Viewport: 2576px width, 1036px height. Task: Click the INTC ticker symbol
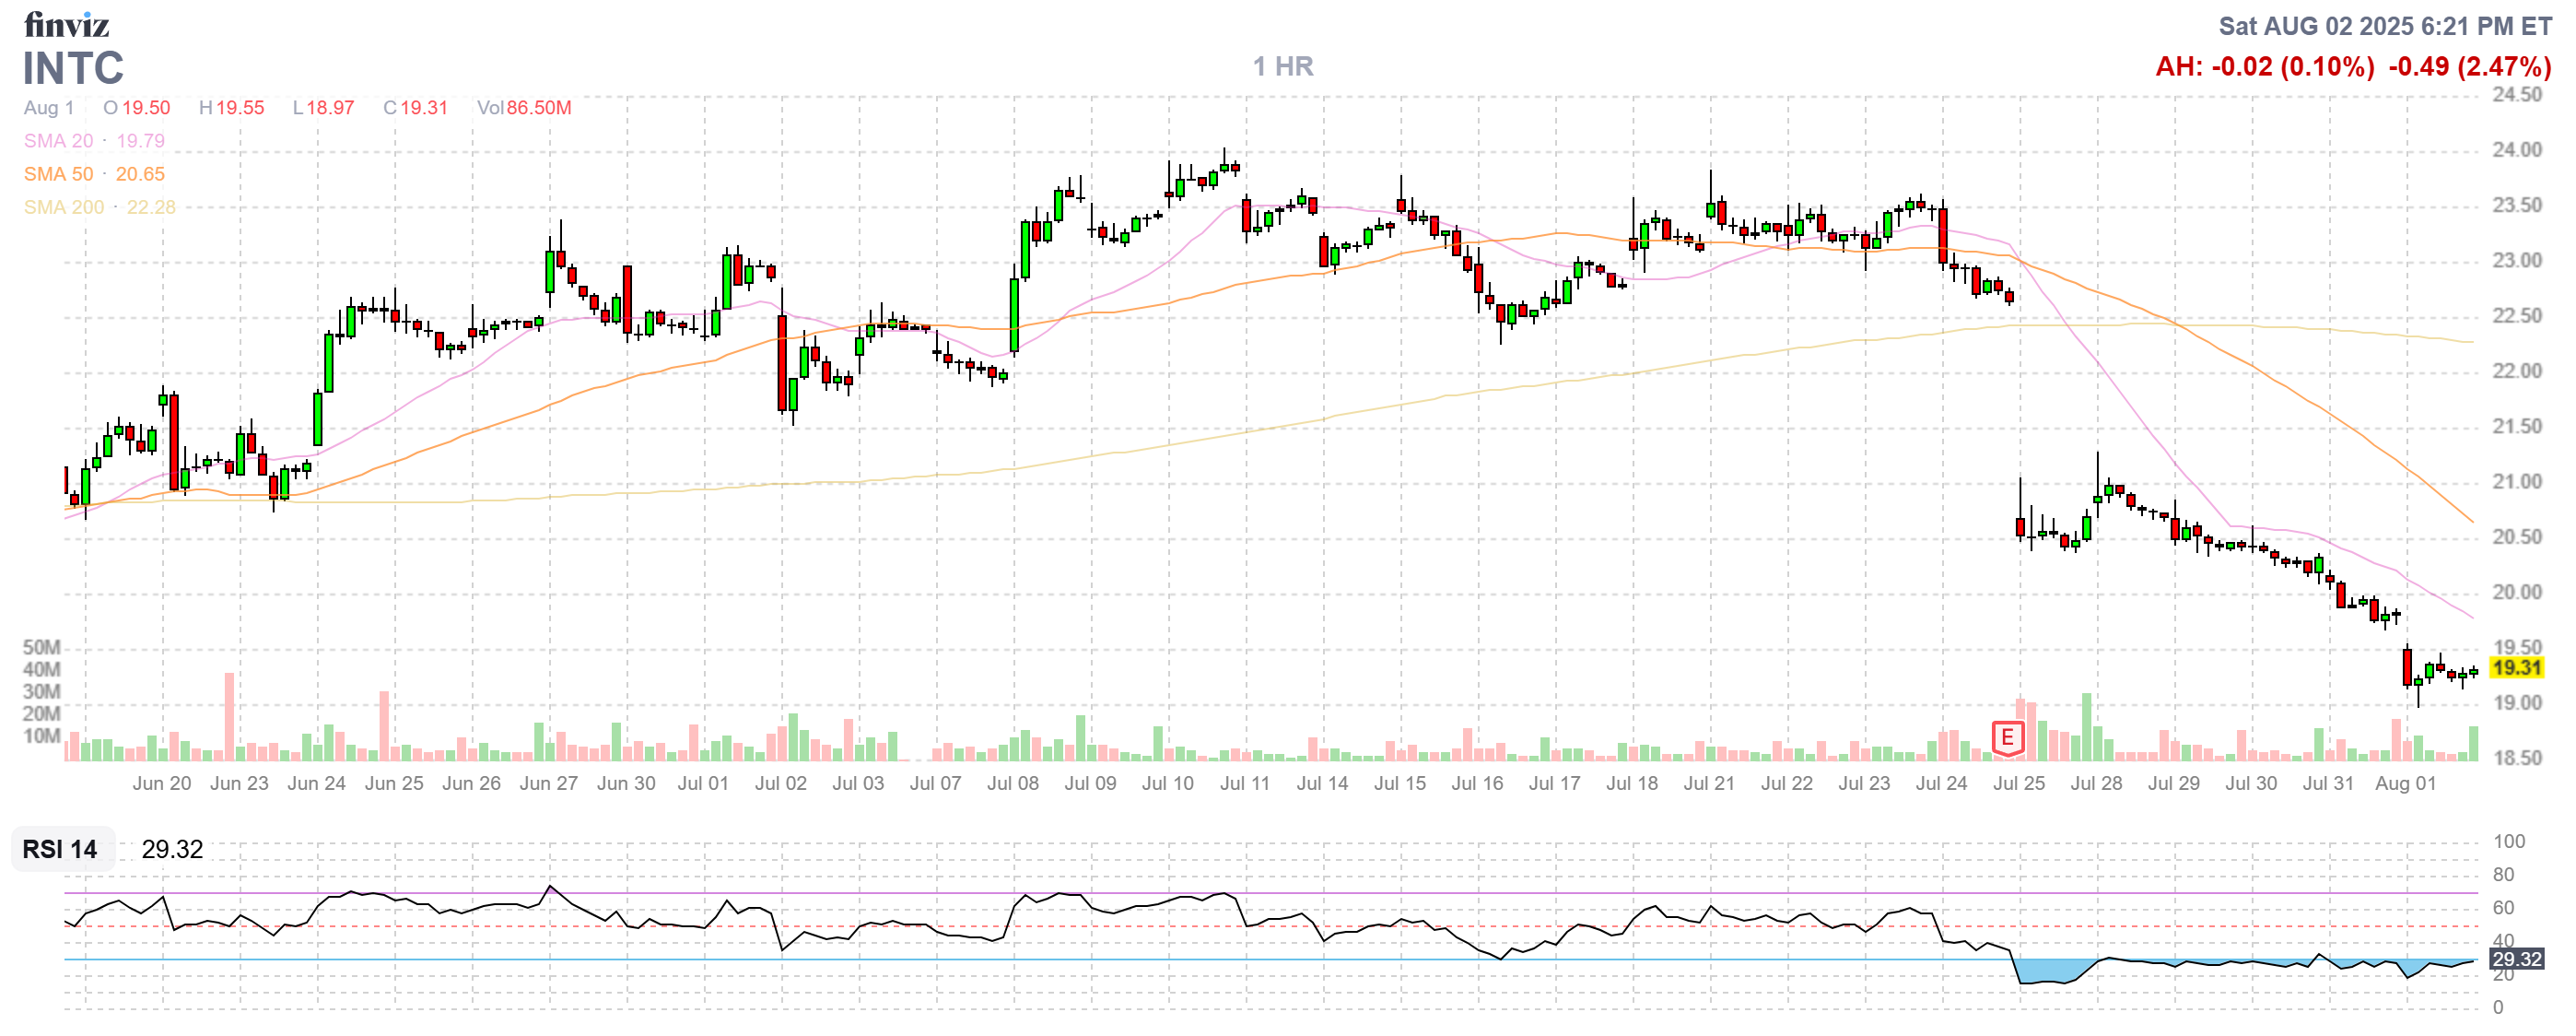(73, 68)
